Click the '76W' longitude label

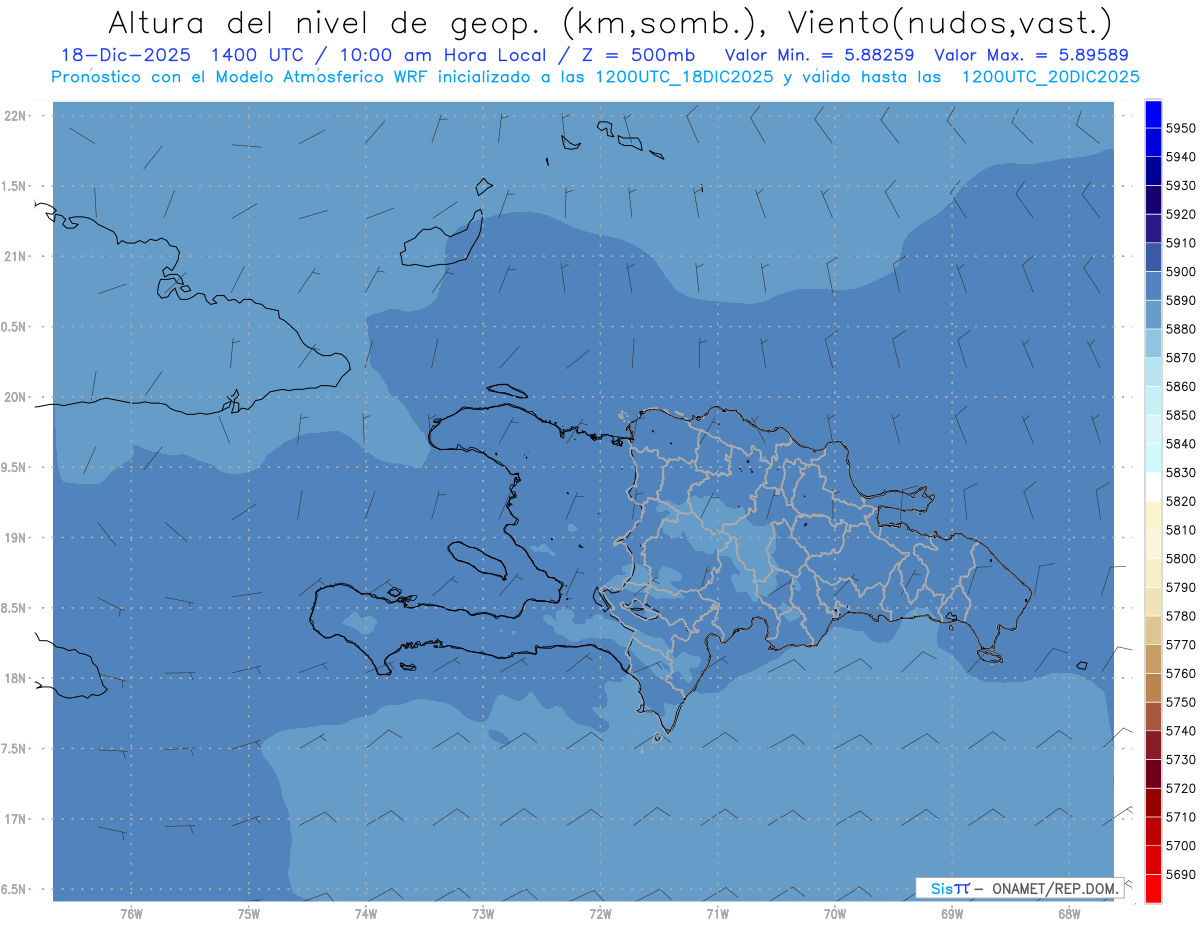131,913
